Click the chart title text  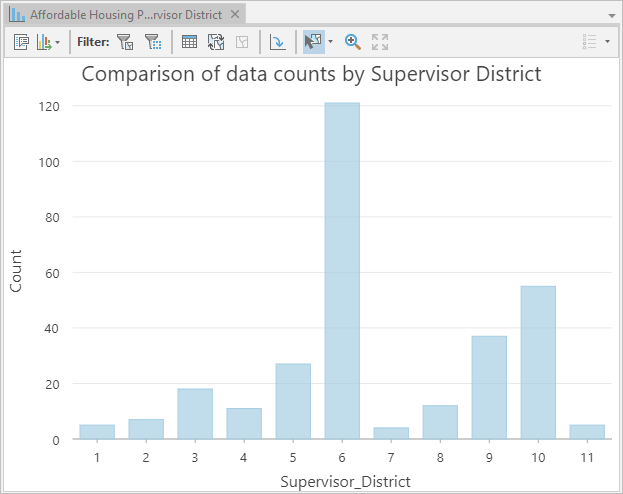(312, 74)
